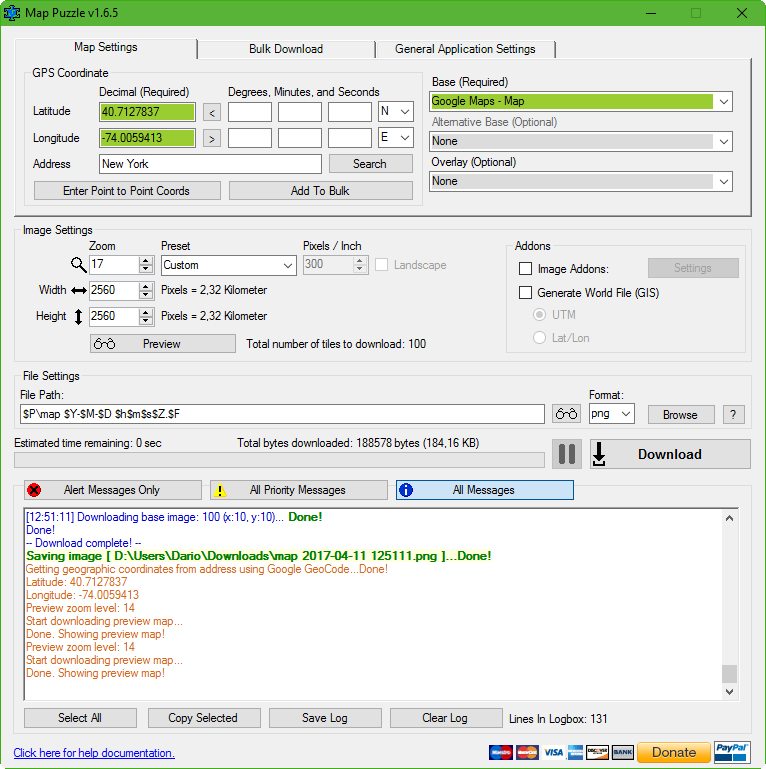Click the question mark help button
Screen dimensions: 766x769
pos(734,414)
